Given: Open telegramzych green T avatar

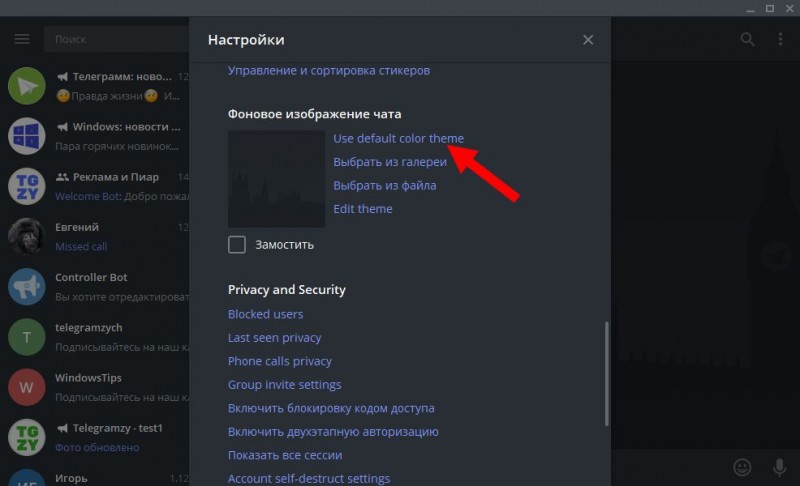Looking at the screenshot, I should click(27, 337).
